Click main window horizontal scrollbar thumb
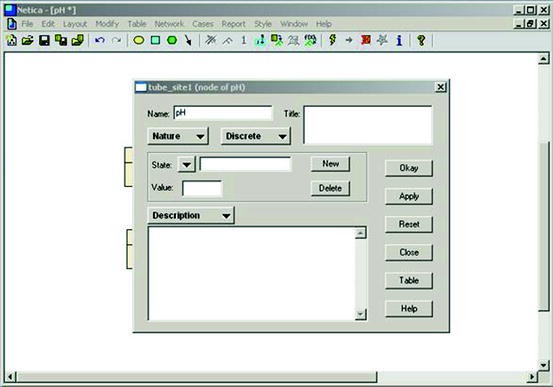Viewport: 553px width, 387px height. [x=197, y=377]
